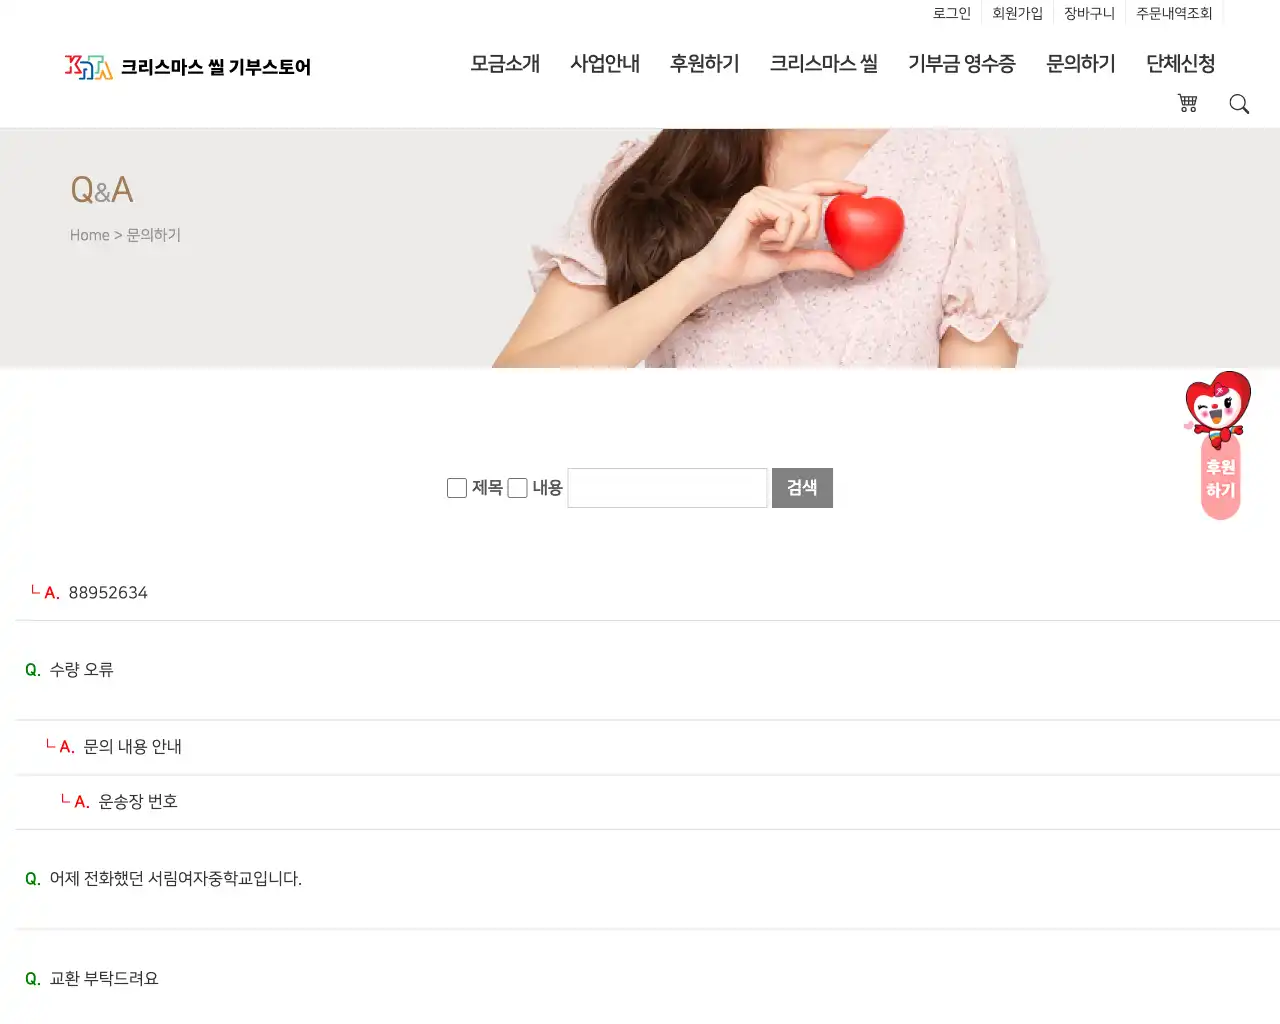Open the 기부금 영수증 menu
The height and width of the screenshot is (1024, 1280).
[x=961, y=64]
